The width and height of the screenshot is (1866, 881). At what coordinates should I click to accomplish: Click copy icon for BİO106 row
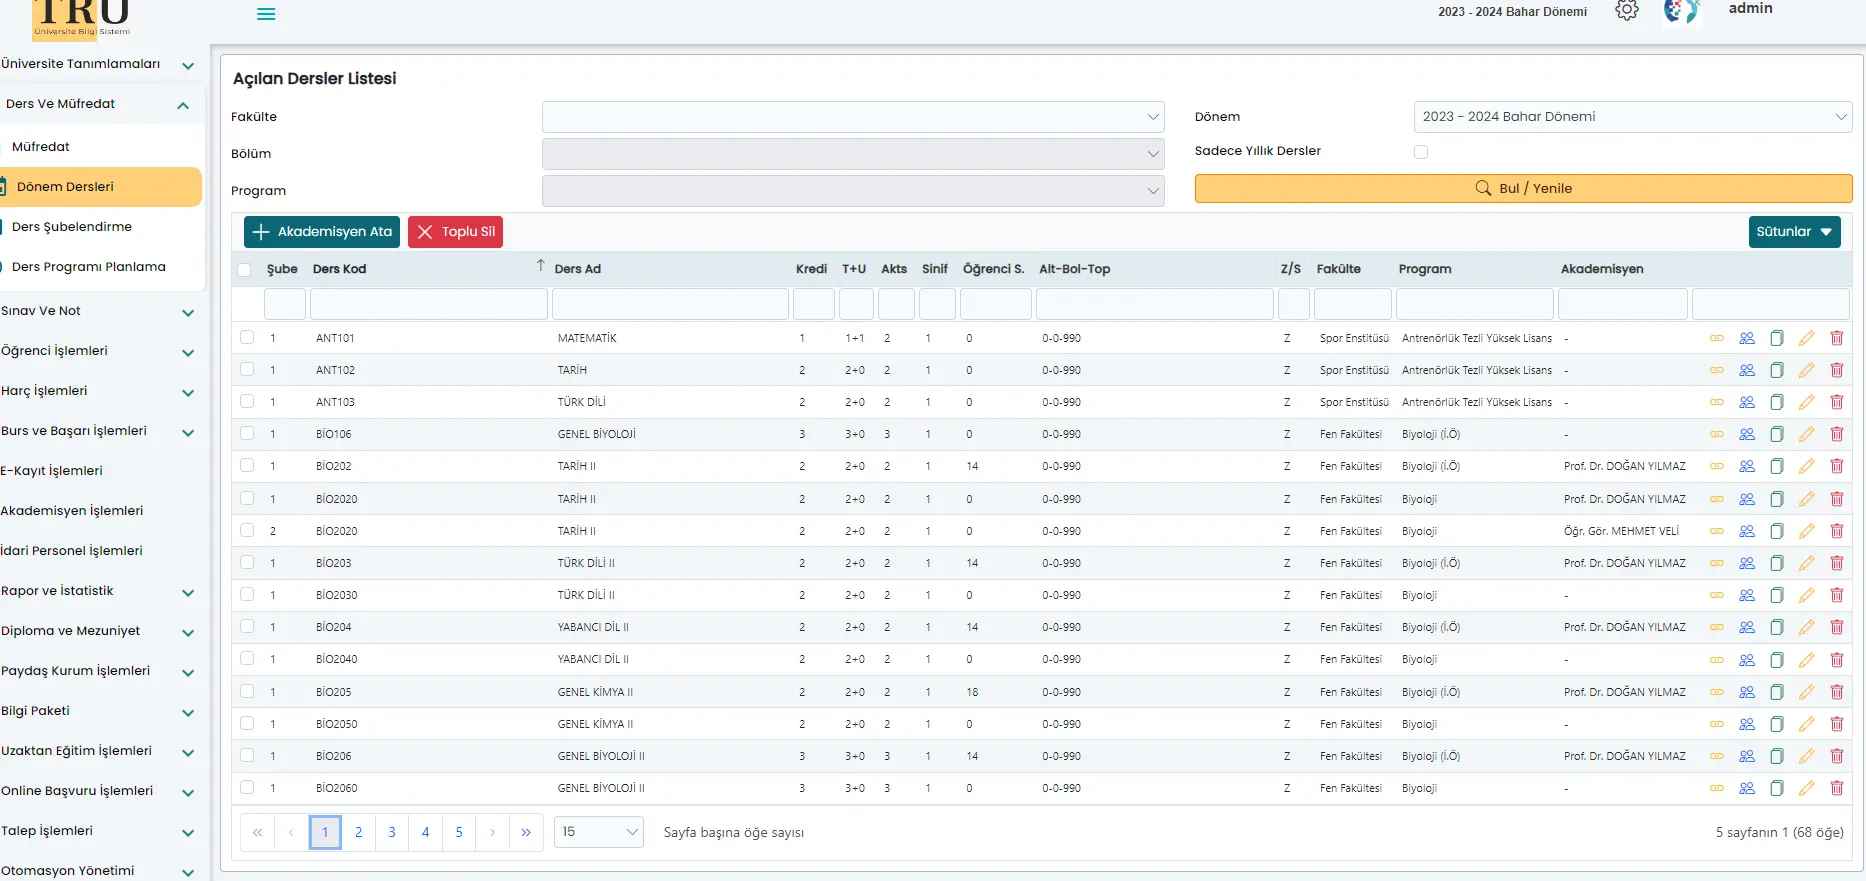tap(1776, 434)
